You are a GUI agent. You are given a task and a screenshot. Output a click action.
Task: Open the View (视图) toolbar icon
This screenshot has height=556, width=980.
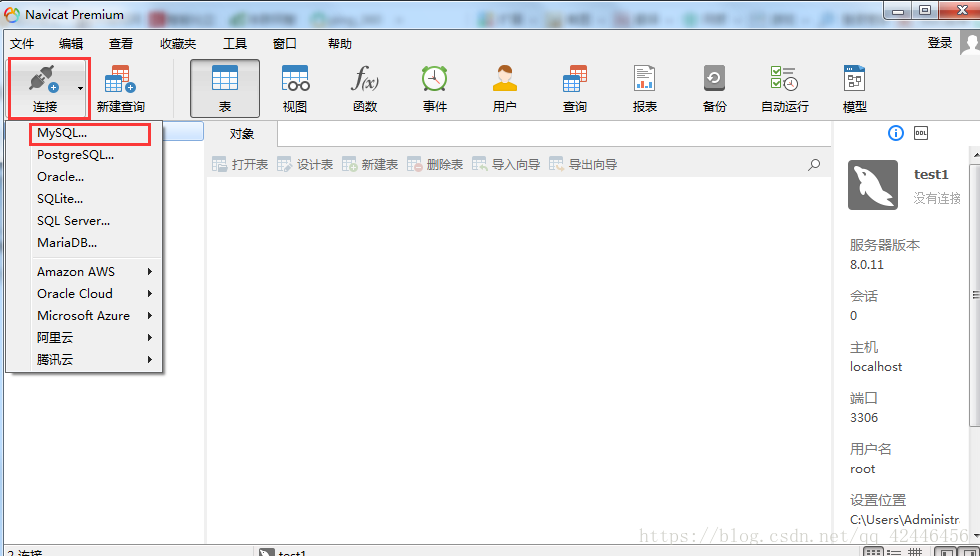[x=295, y=79]
